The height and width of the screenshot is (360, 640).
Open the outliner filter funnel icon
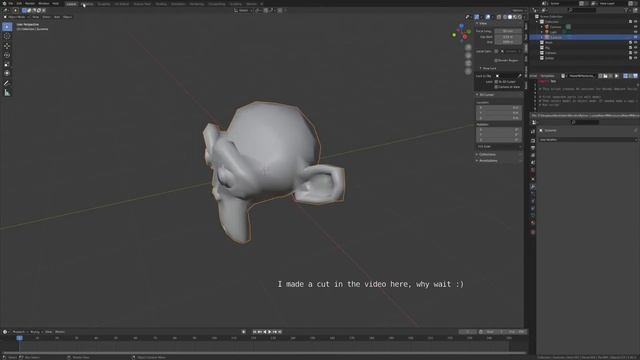(x=626, y=10)
